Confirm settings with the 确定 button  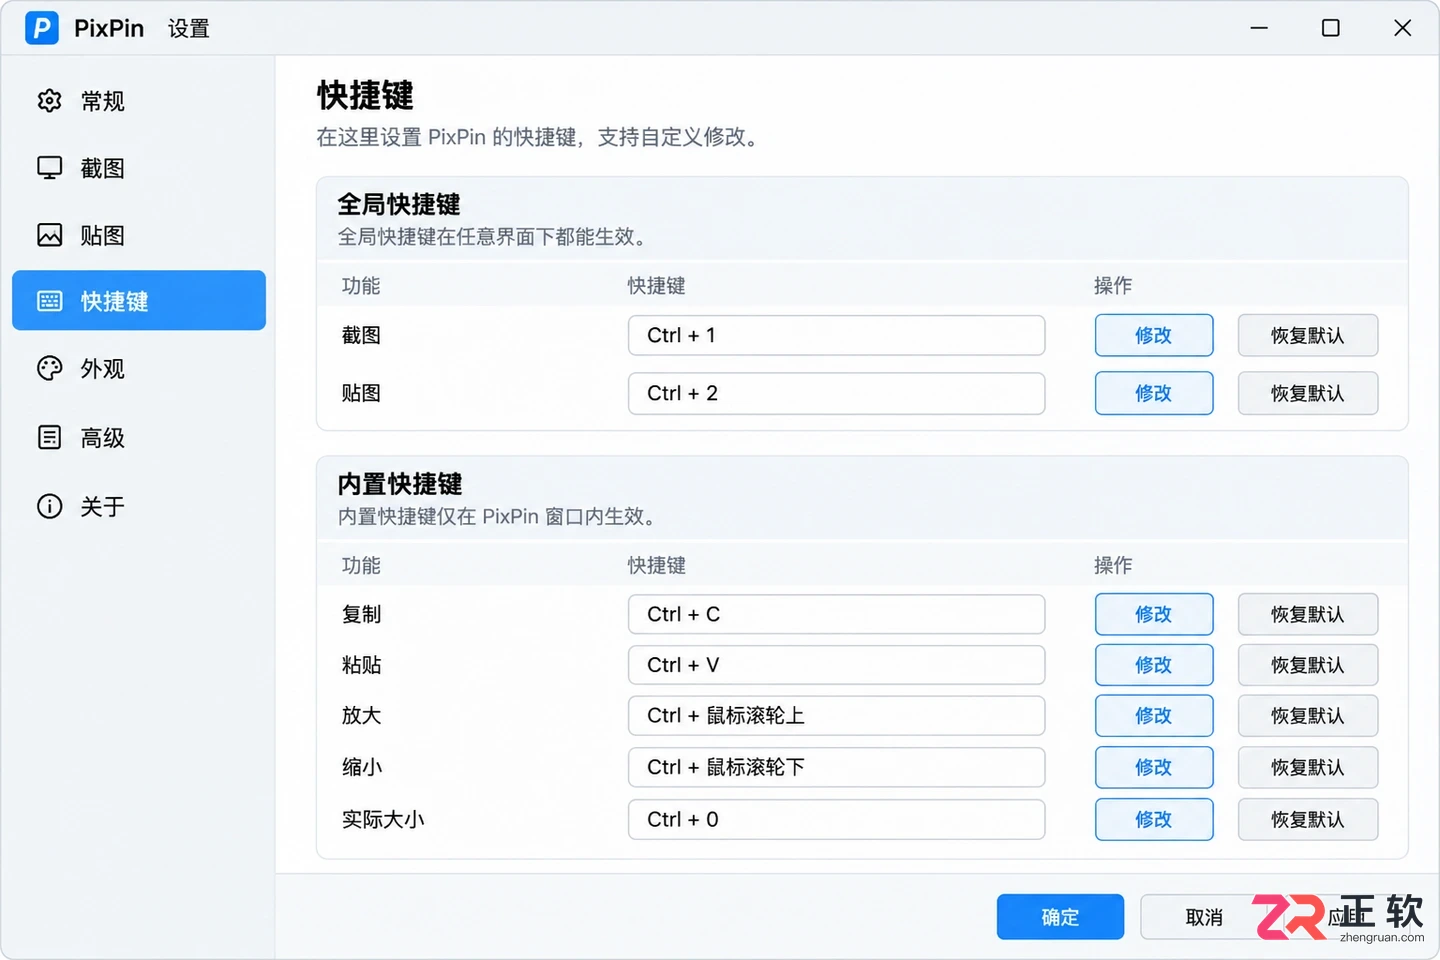1060,917
